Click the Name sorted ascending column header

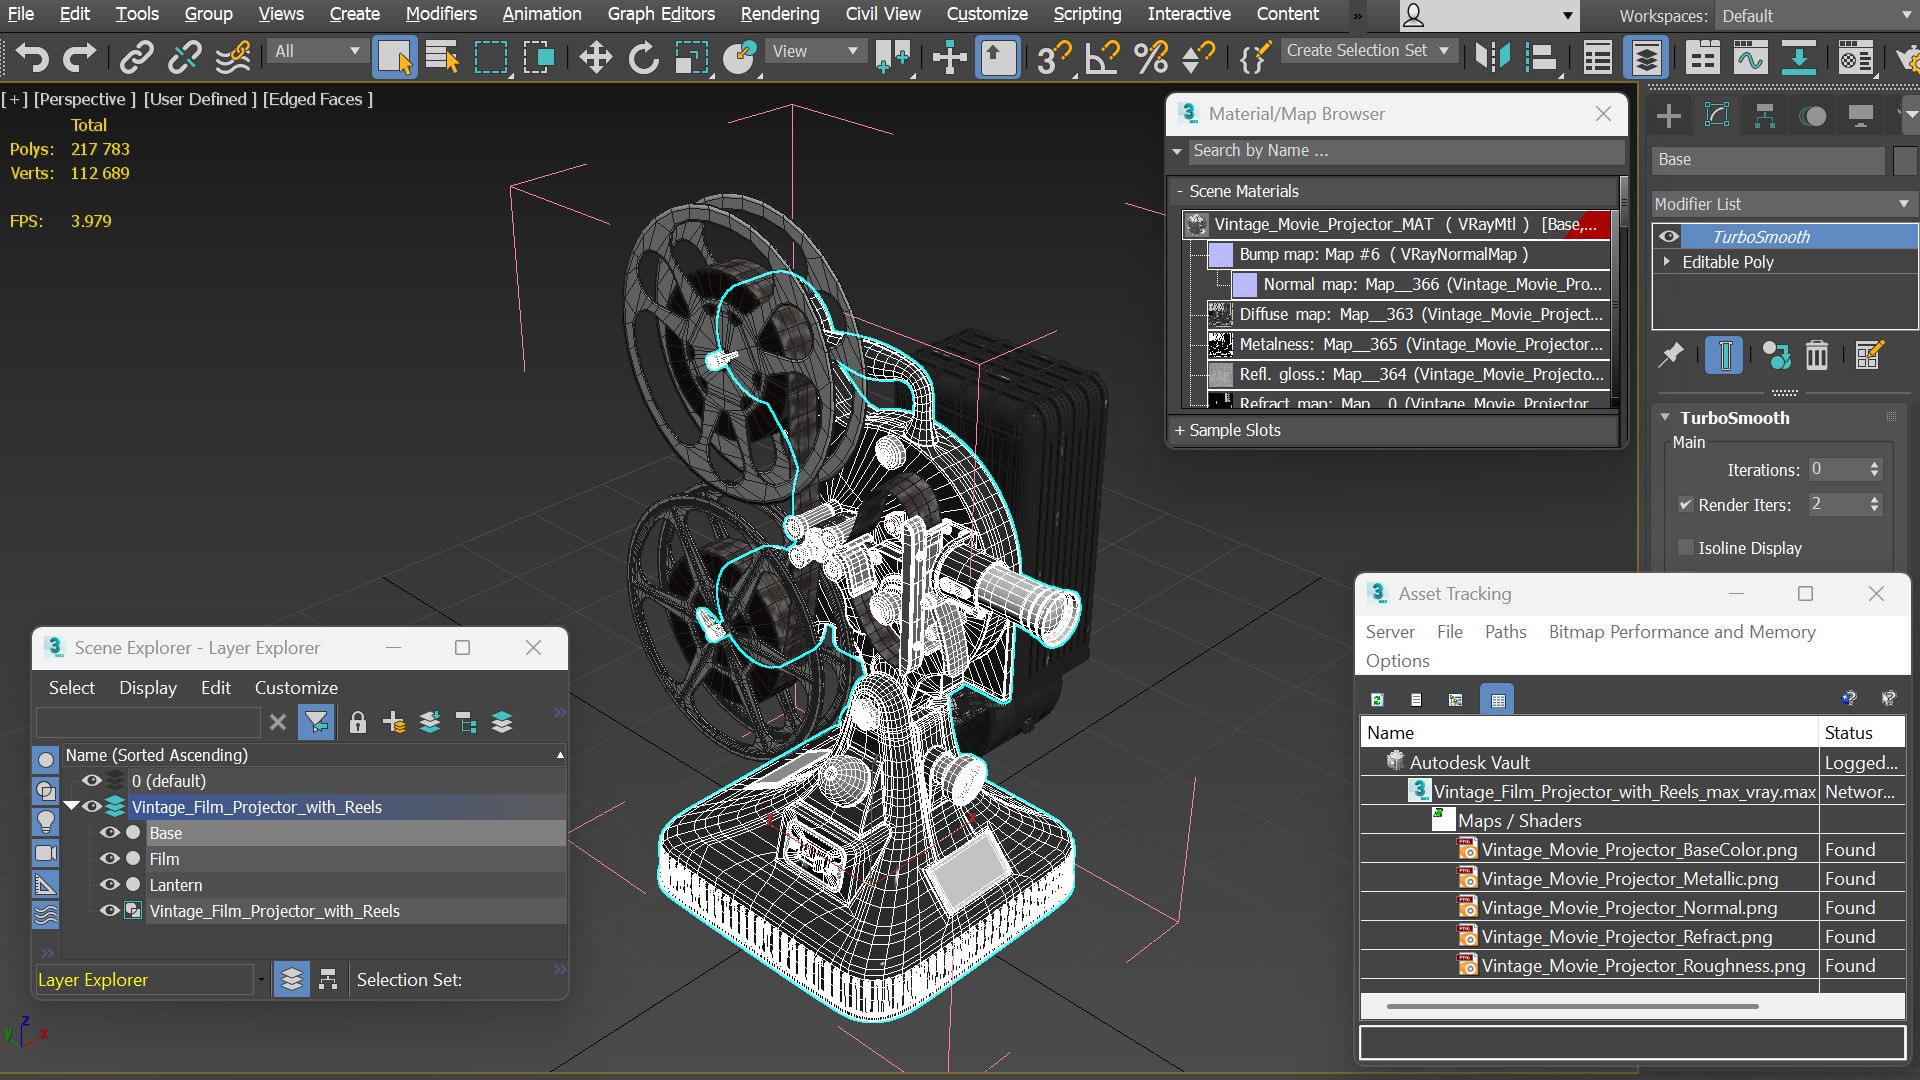click(x=313, y=755)
